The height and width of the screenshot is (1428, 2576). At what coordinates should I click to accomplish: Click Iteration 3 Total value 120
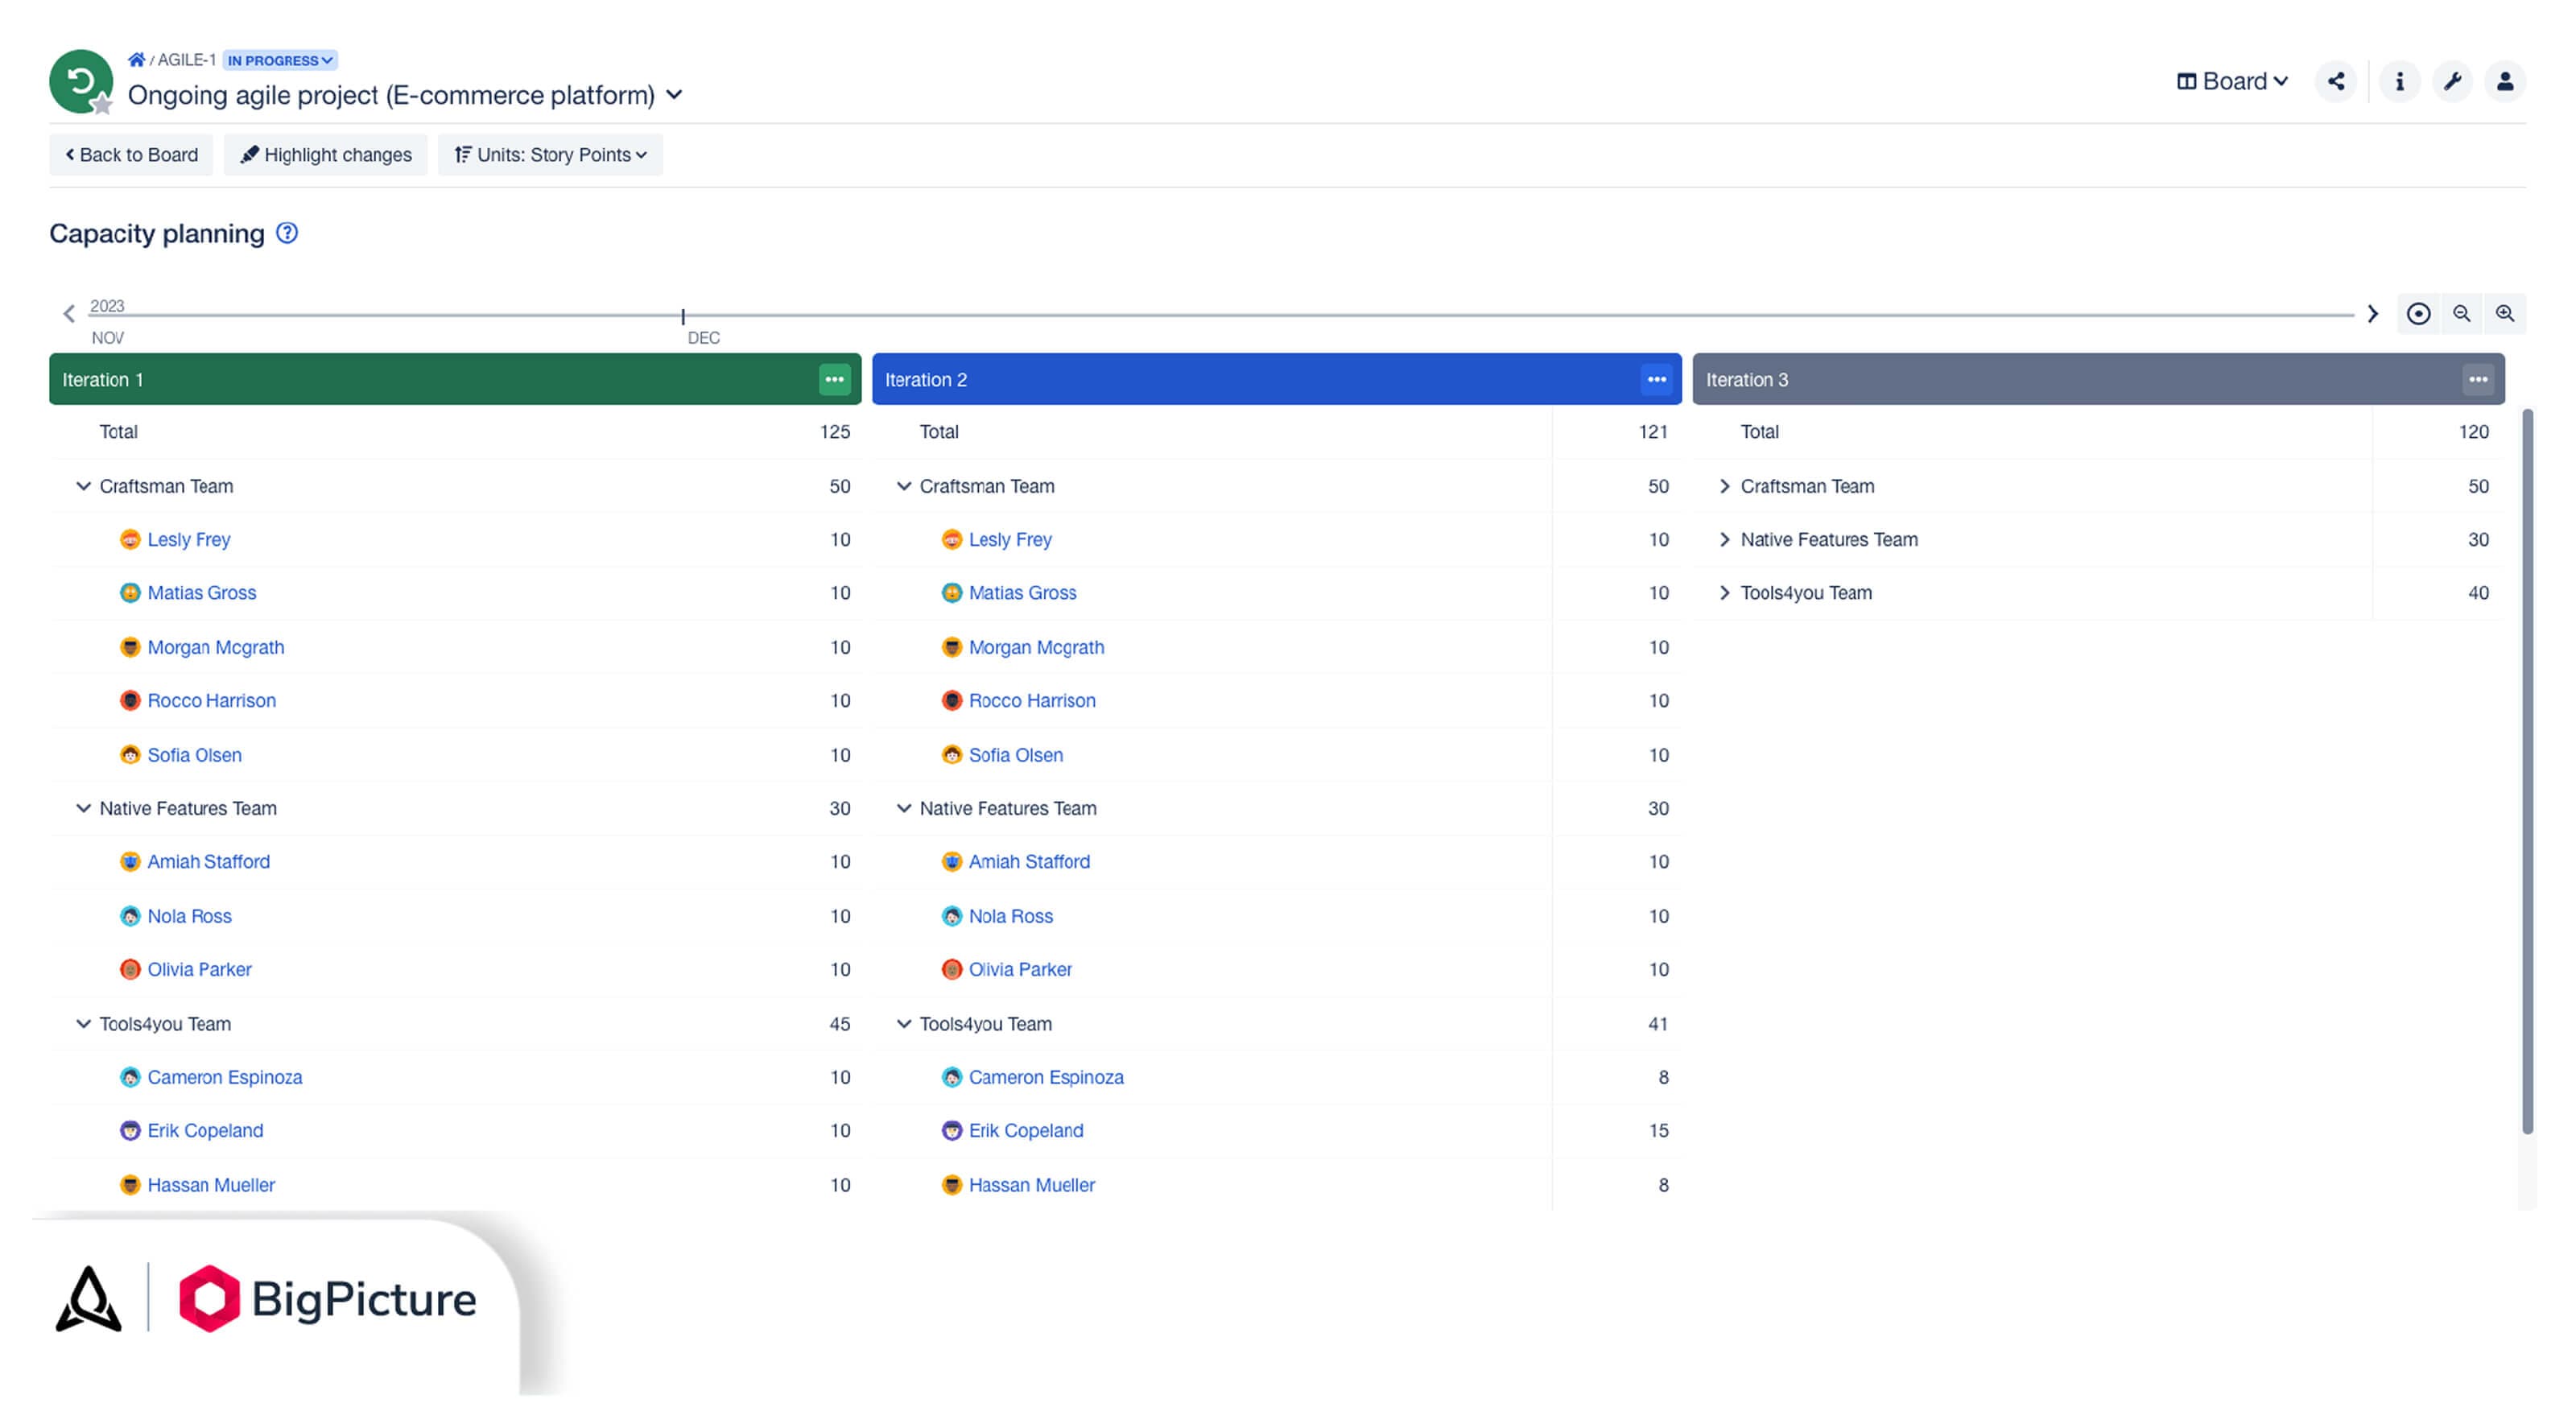(x=2474, y=432)
